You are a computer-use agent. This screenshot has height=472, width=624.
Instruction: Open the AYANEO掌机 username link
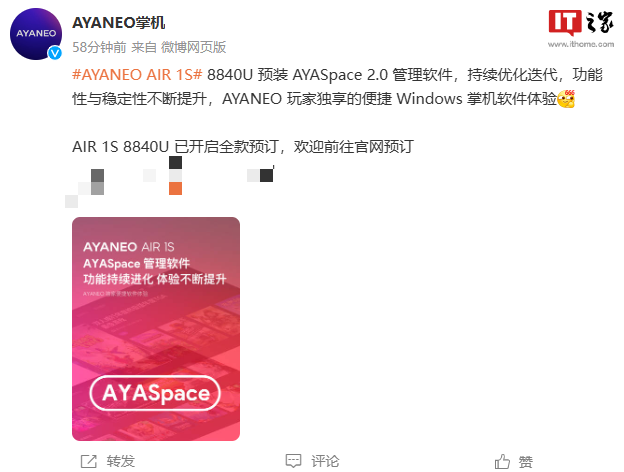click(x=119, y=23)
